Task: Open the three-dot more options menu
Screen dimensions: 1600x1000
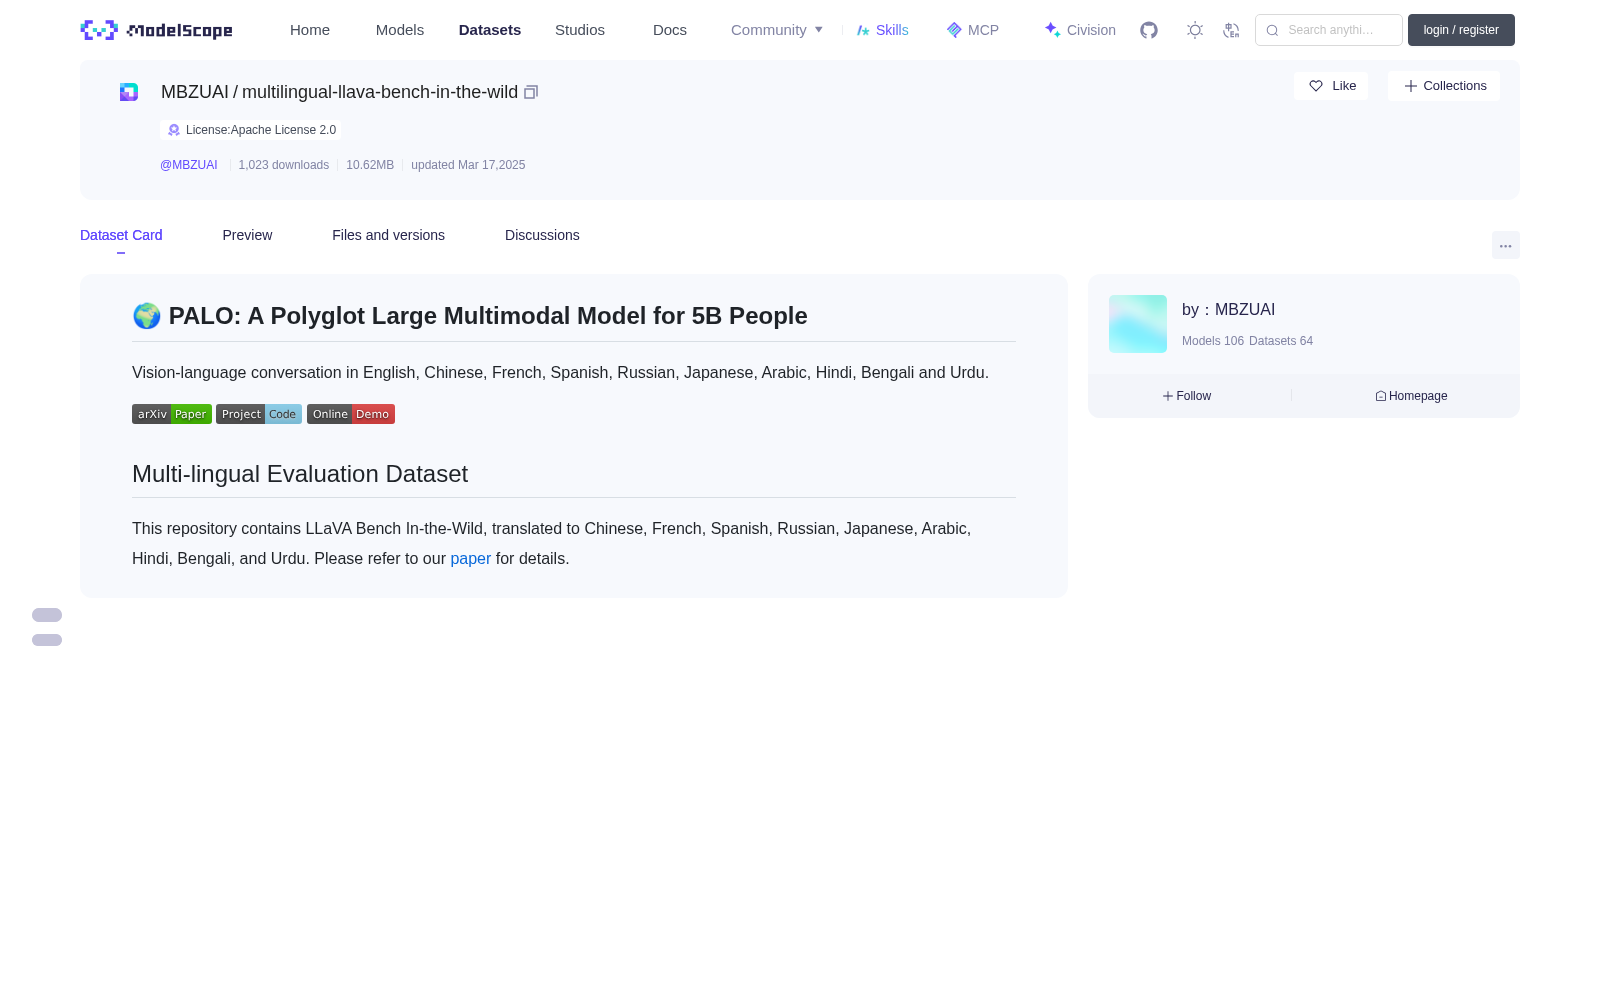Action: click(1506, 245)
